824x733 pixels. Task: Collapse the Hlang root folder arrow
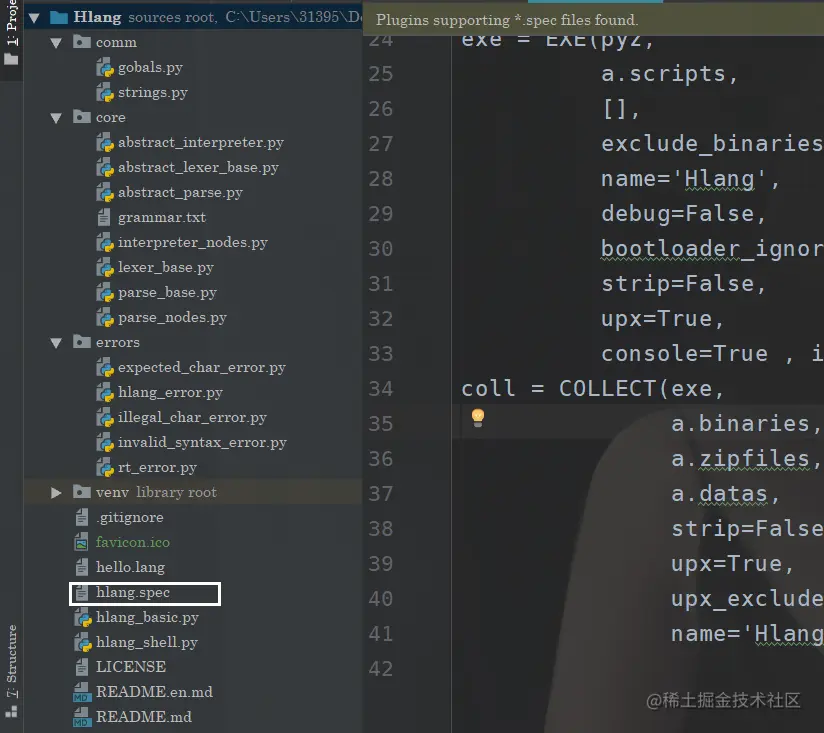pyautogui.click(x=34, y=18)
